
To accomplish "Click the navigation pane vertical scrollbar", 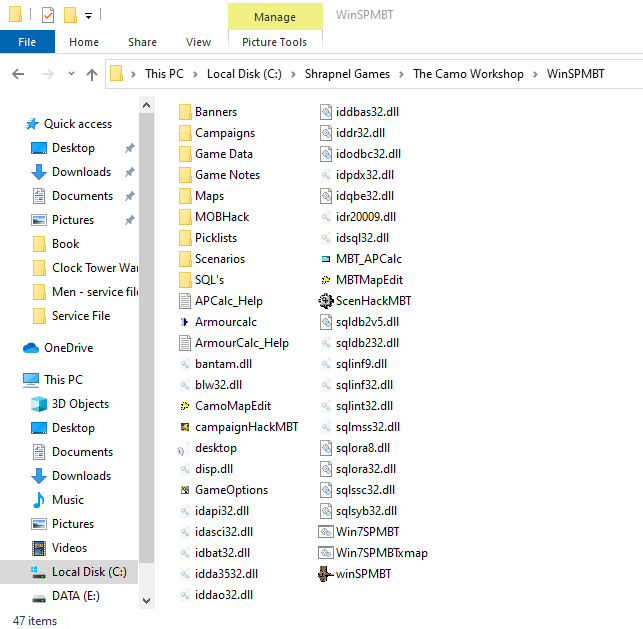I will 147,350.
